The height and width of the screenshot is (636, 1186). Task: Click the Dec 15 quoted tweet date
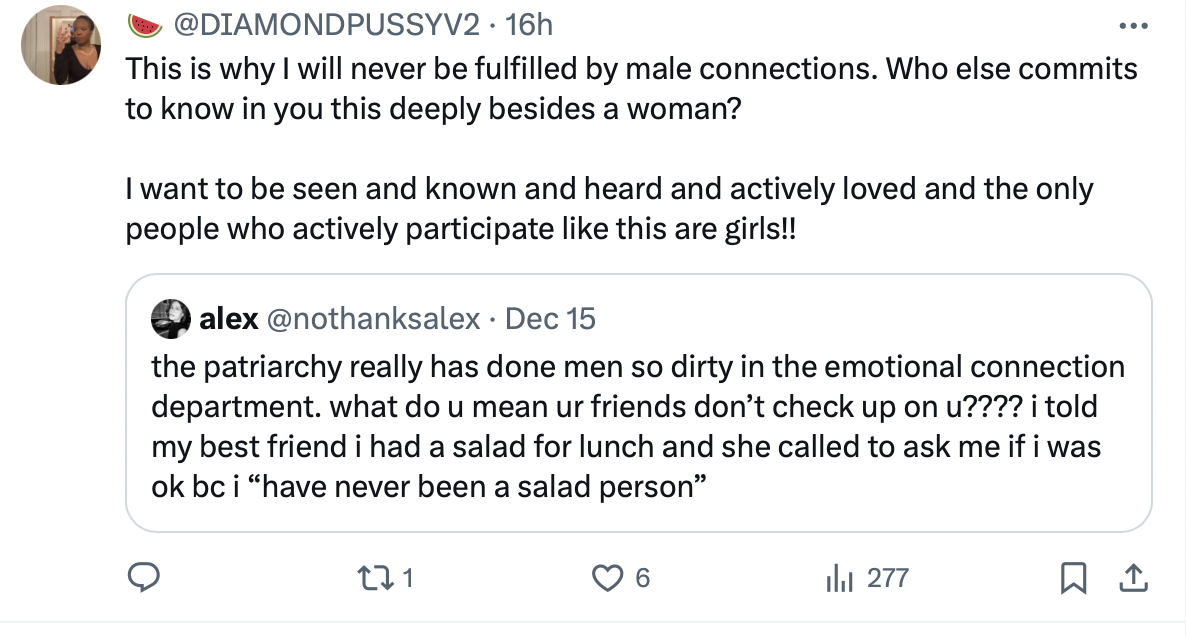[550, 318]
